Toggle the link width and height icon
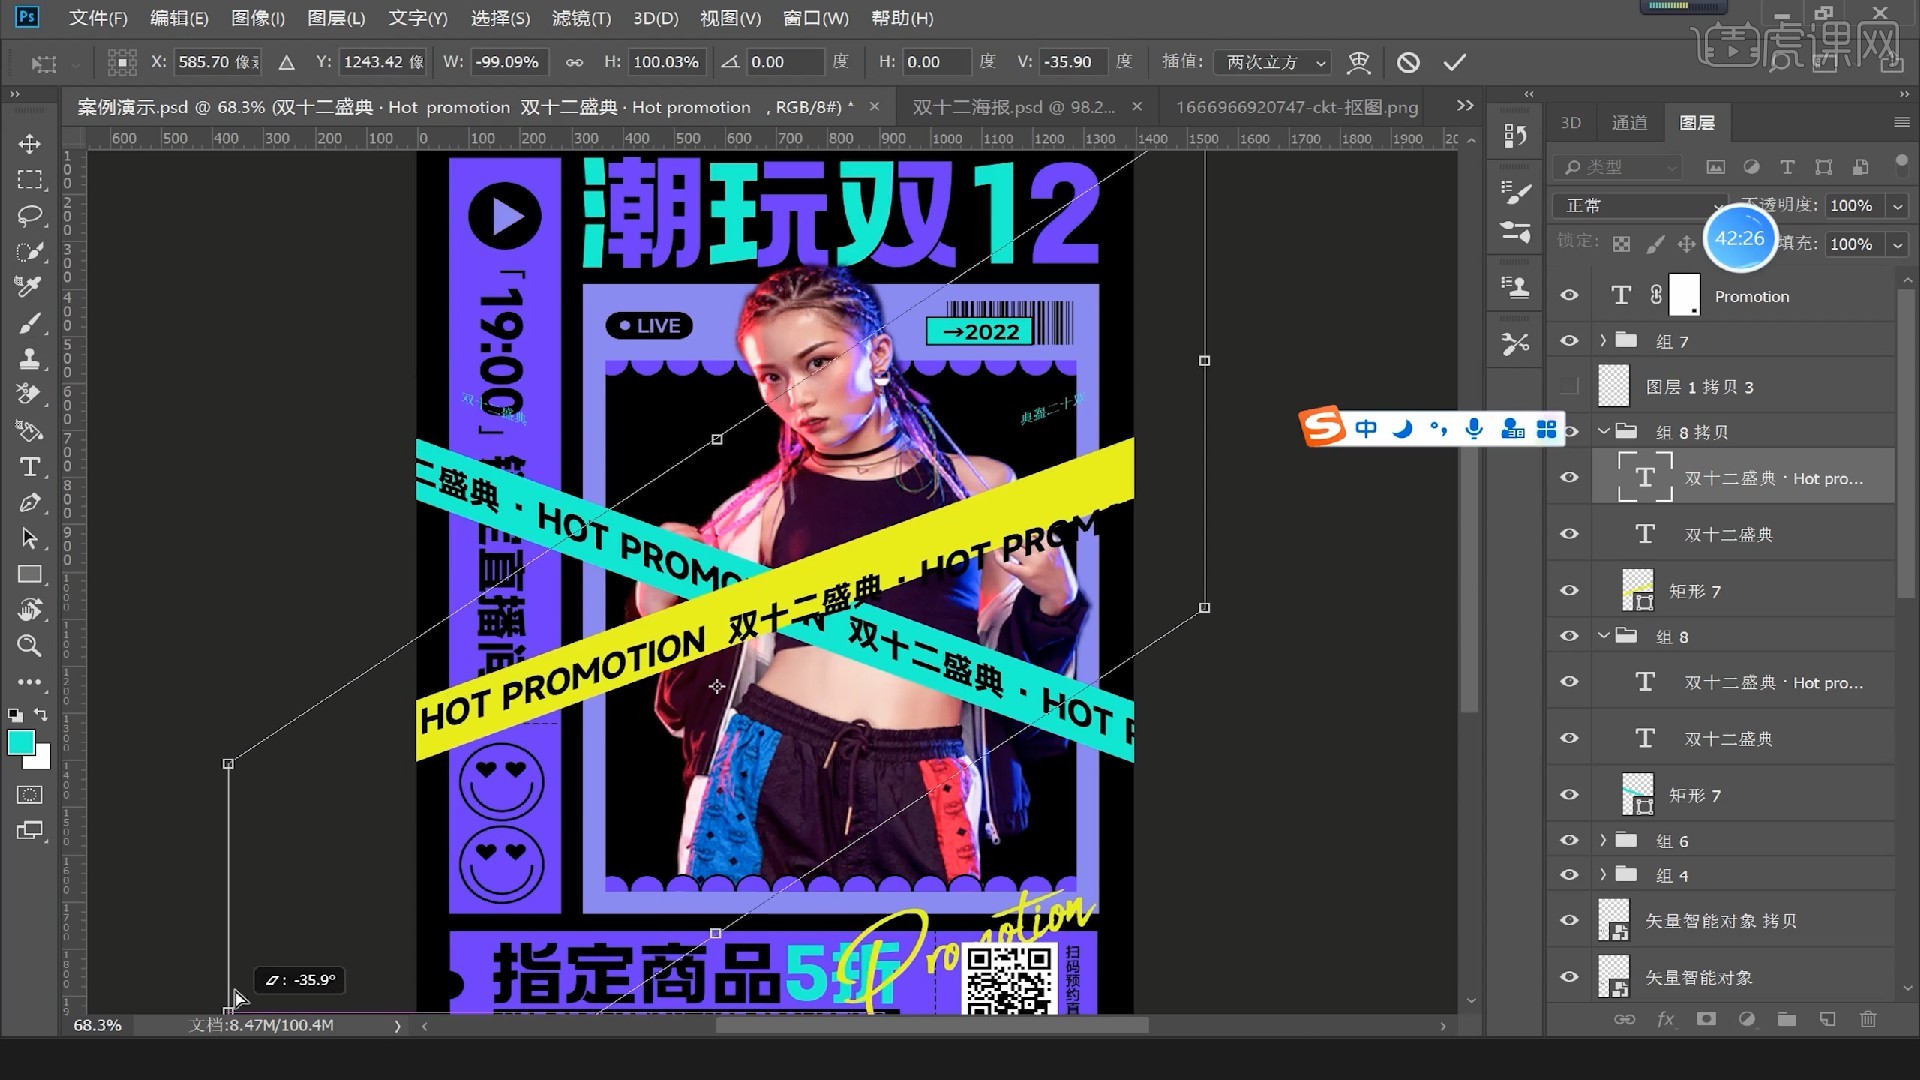The width and height of the screenshot is (1920, 1080). click(x=574, y=62)
